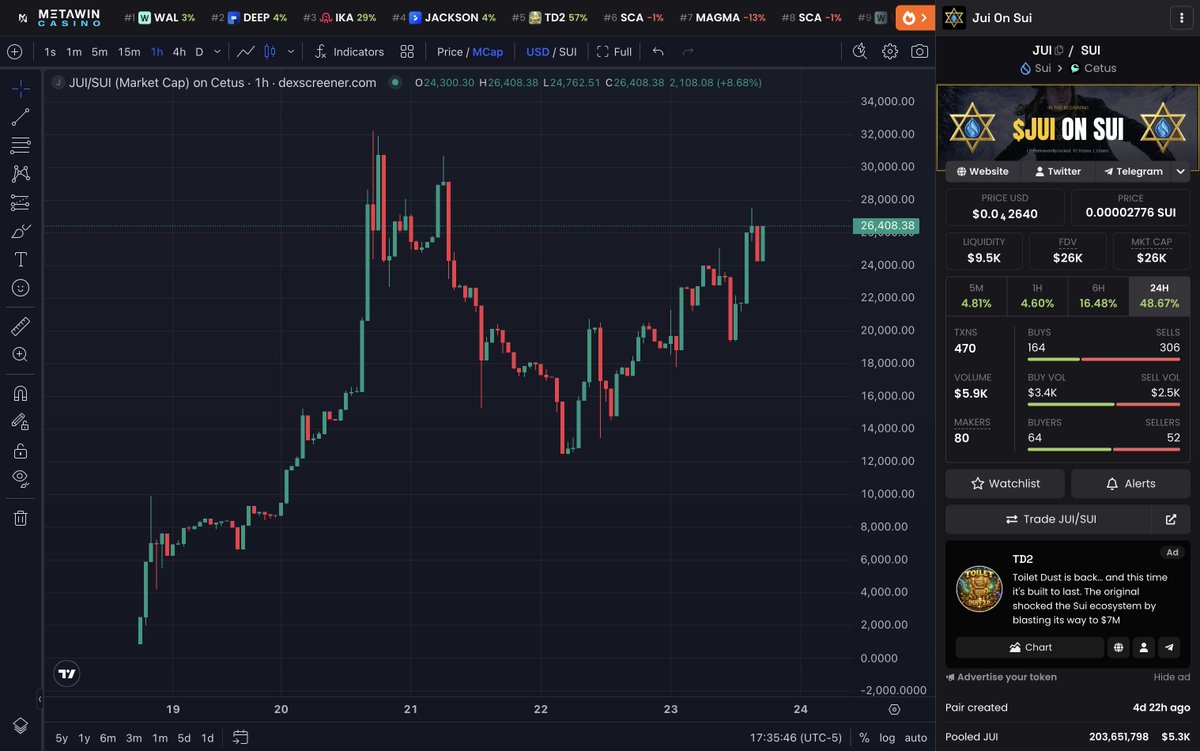Activate the zoom in tool
1200x751 pixels.
(20, 354)
